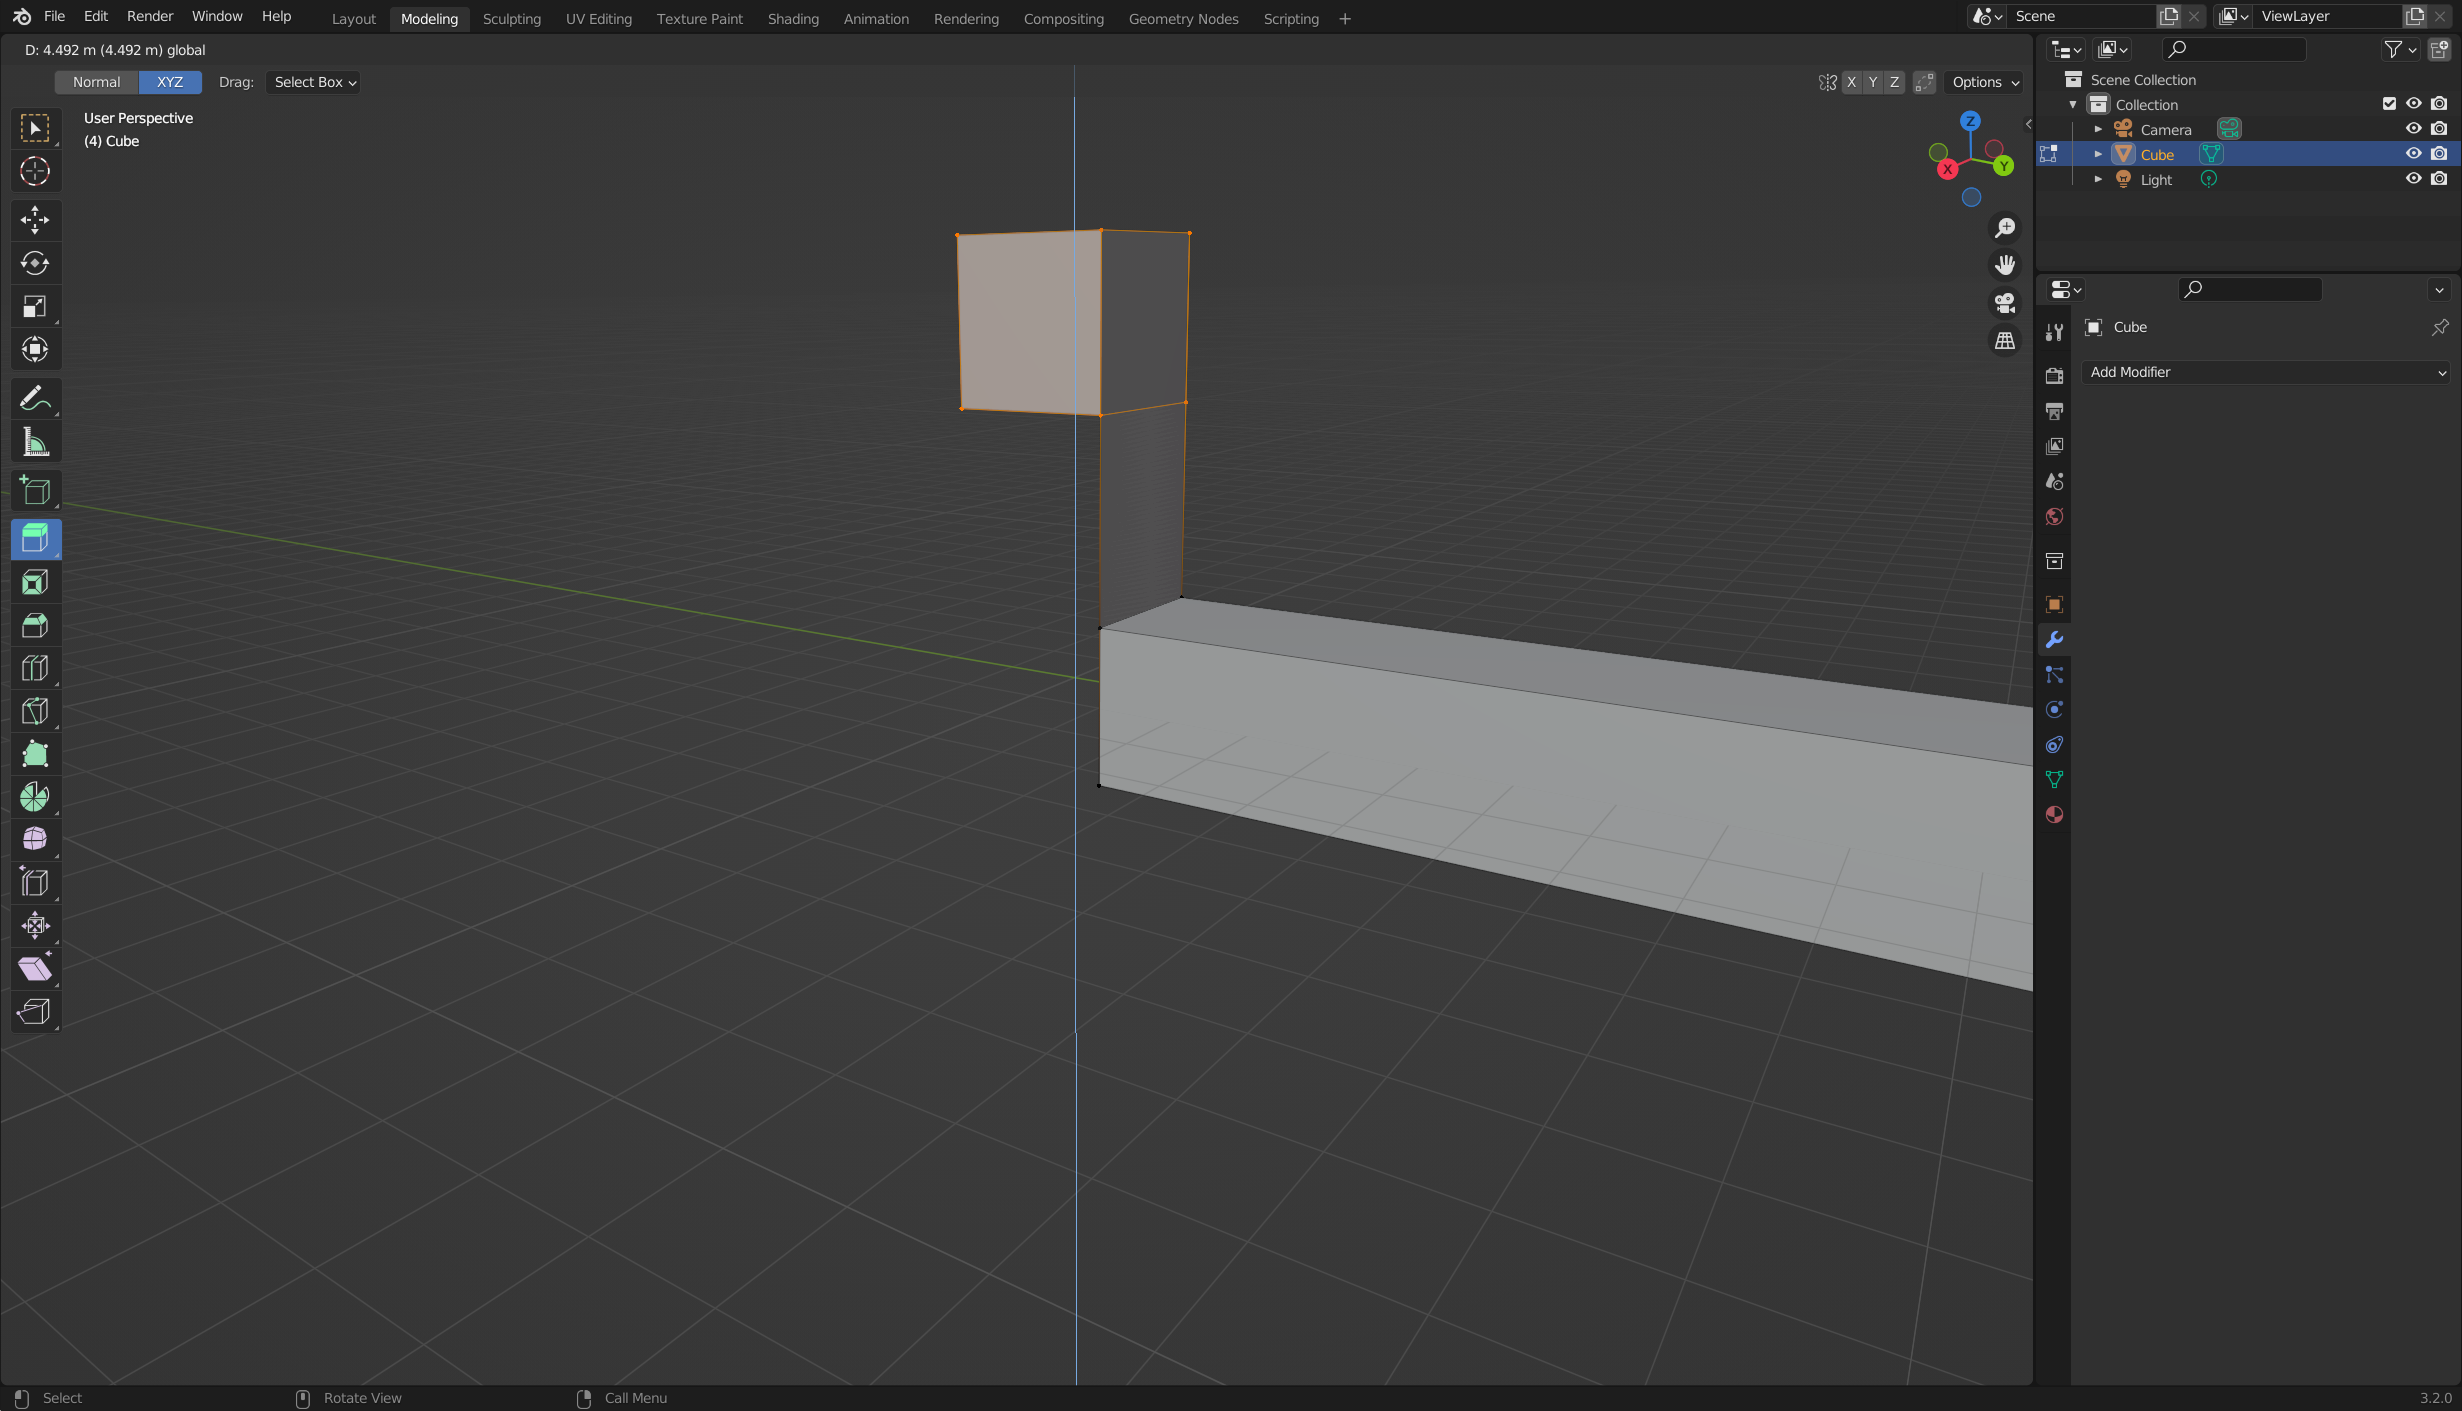Activate the 3D Cursor tool
This screenshot has height=1411, width=2462.
[35, 171]
